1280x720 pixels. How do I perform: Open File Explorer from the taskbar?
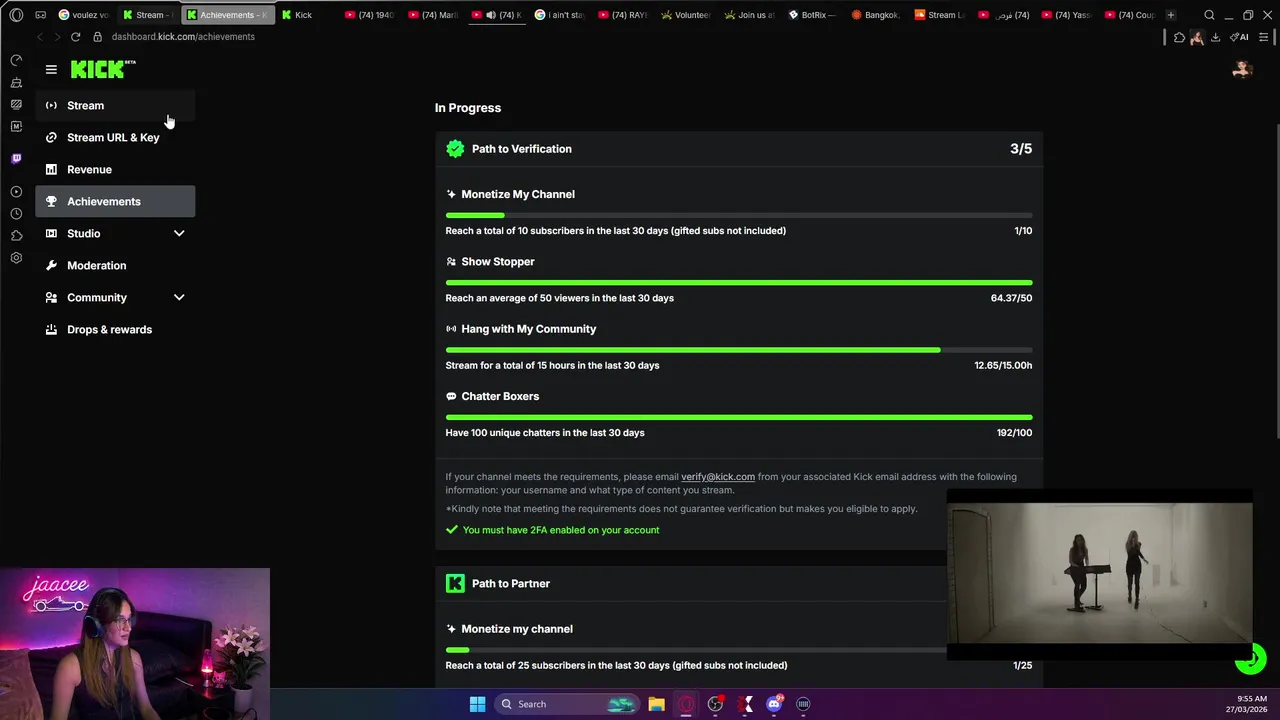[x=656, y=704]
